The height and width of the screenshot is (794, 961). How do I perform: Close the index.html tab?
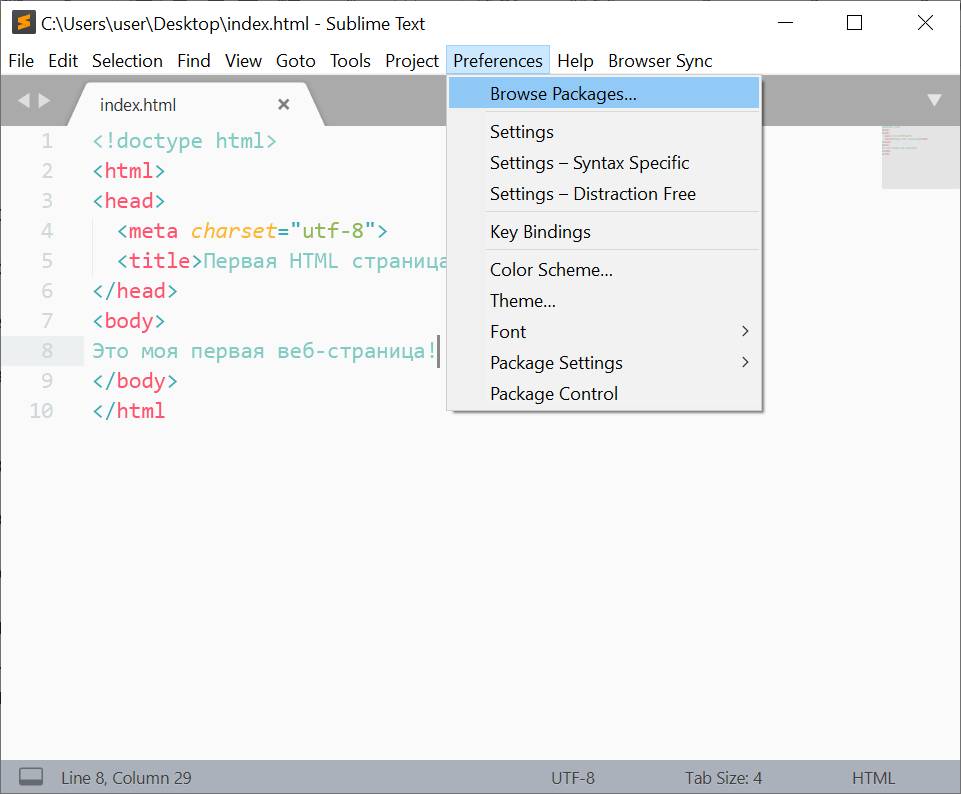click(x=283, y=105)
